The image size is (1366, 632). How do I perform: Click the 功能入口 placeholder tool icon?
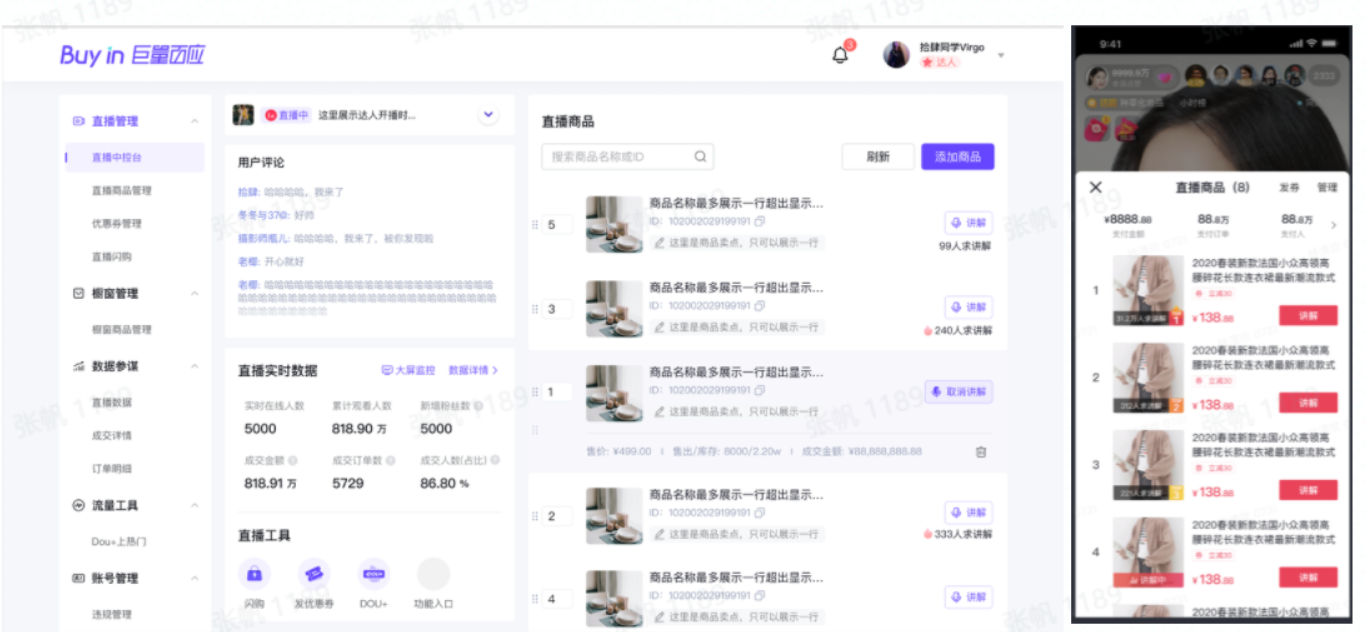(433, 574)
